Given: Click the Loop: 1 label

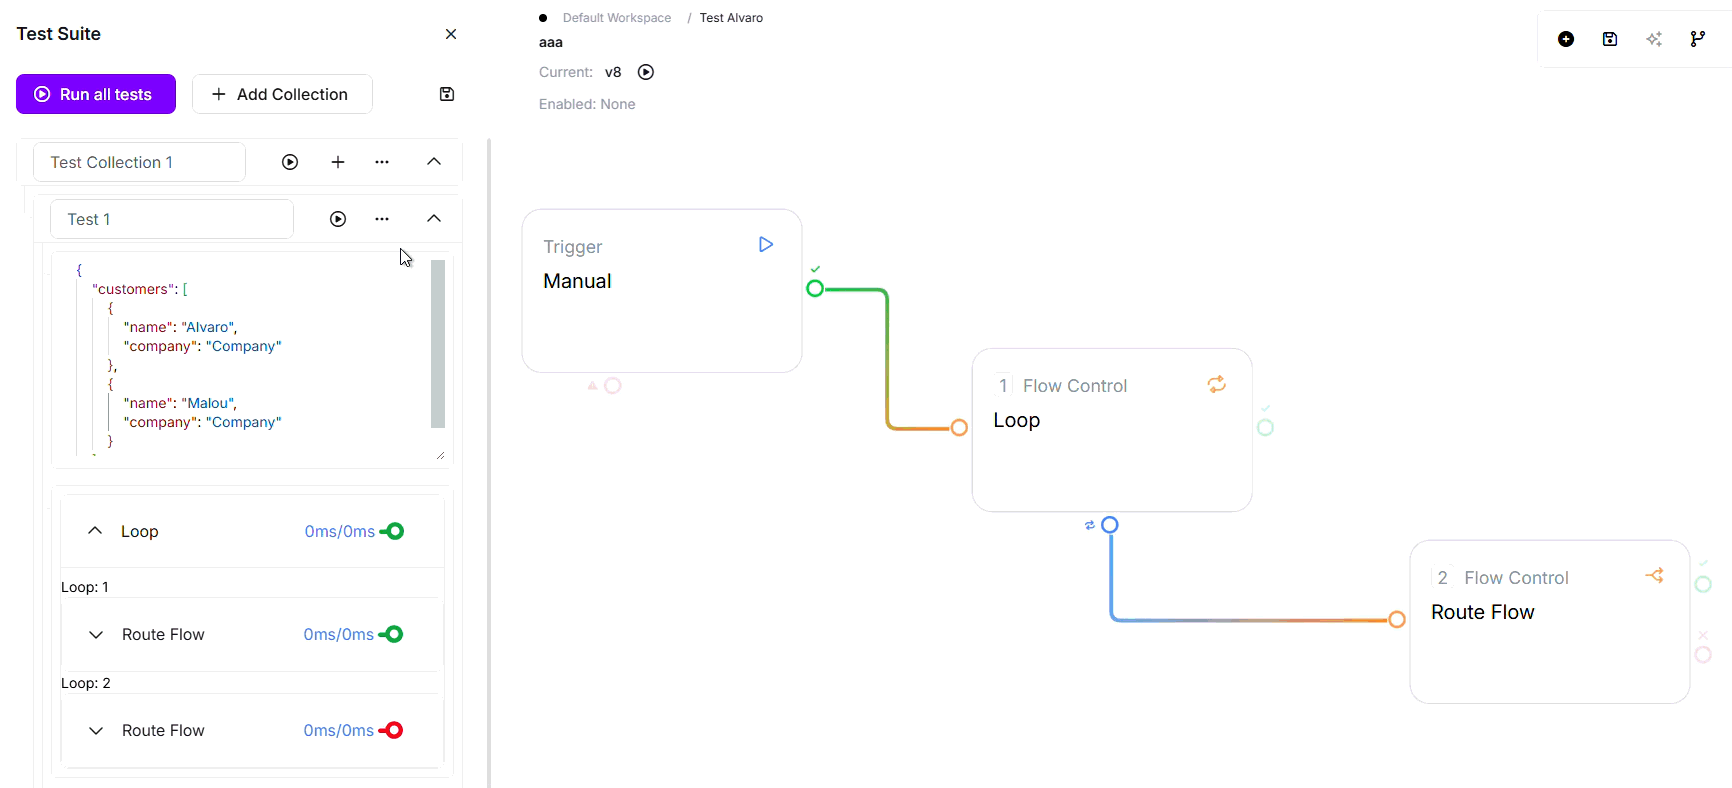Looking at the screenshot, I should pyautogui.click(x=85, y=587).
